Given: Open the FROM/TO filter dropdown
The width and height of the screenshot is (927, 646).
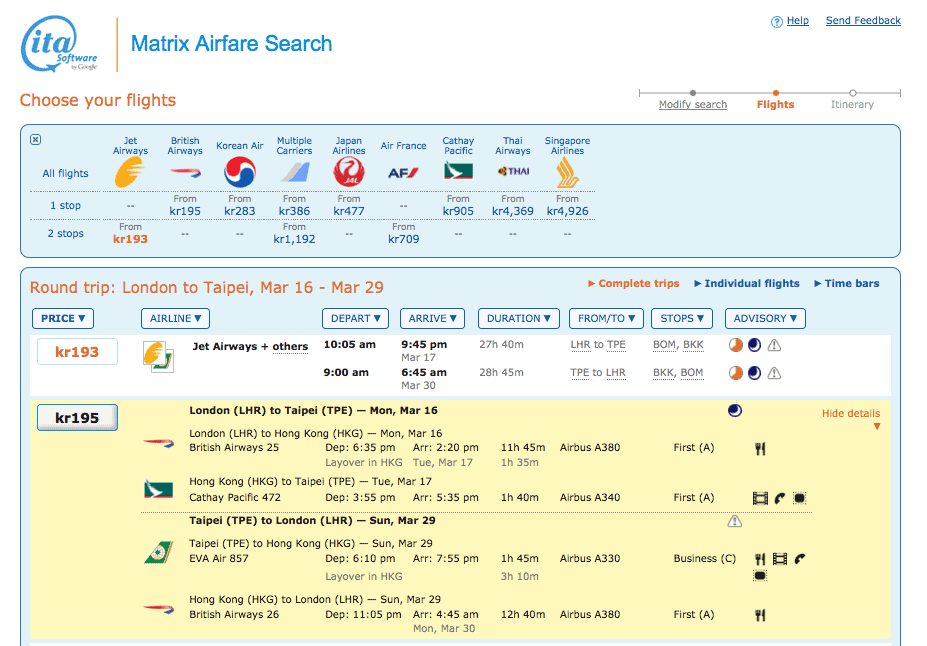Looking at the screenshot, I should [x=606, y=319].
